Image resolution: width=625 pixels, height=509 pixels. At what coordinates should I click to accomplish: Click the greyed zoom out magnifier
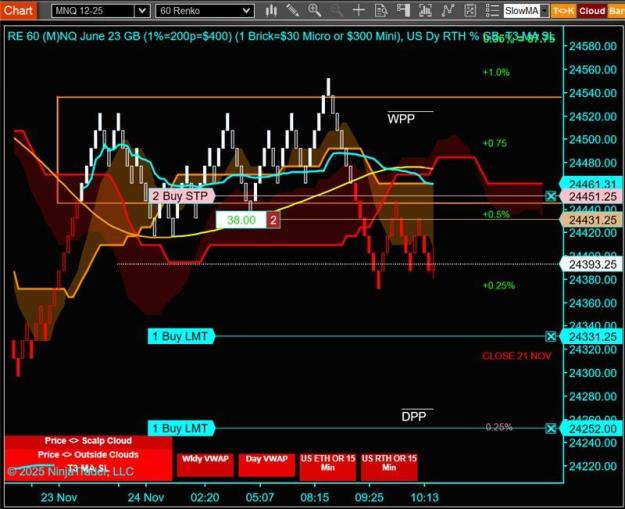coord(336,10)
